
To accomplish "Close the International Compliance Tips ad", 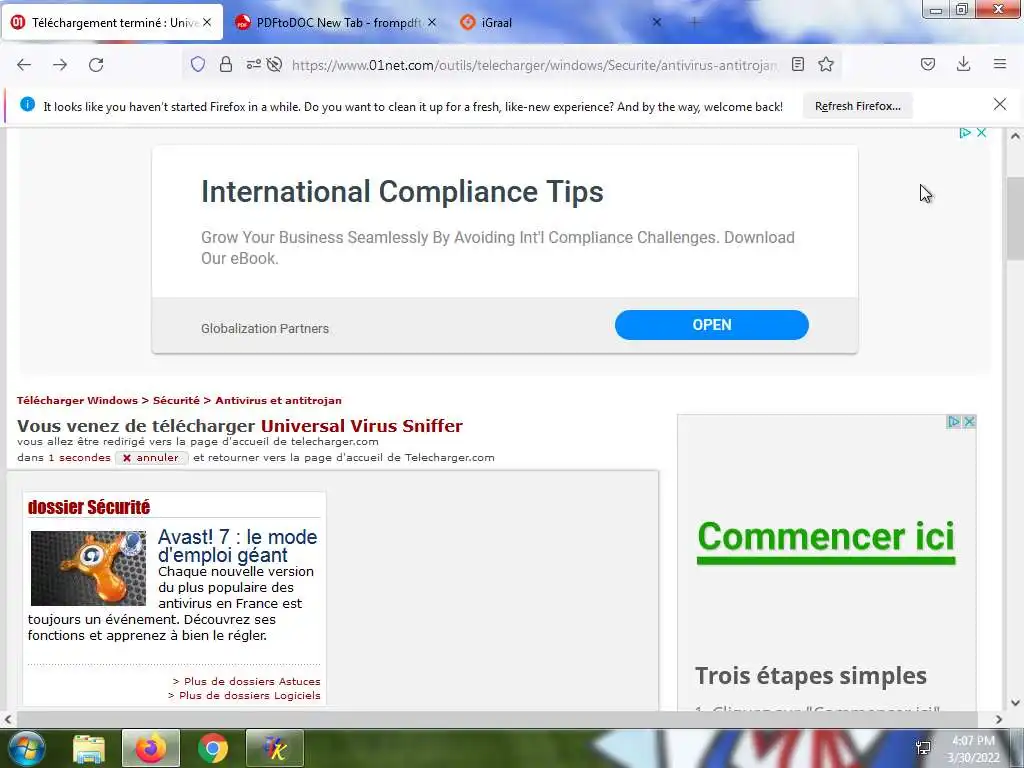I will click(981, 133).
